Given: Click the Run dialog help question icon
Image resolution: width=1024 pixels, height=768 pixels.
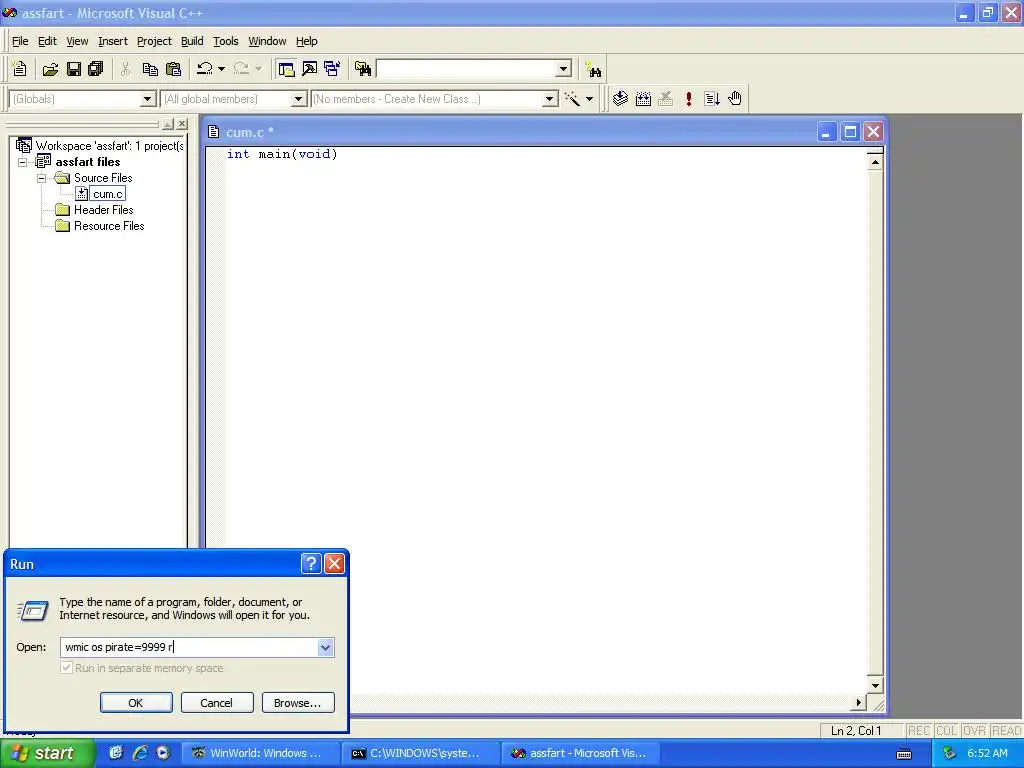Looking at the screenshot, I should coord(312,564).
